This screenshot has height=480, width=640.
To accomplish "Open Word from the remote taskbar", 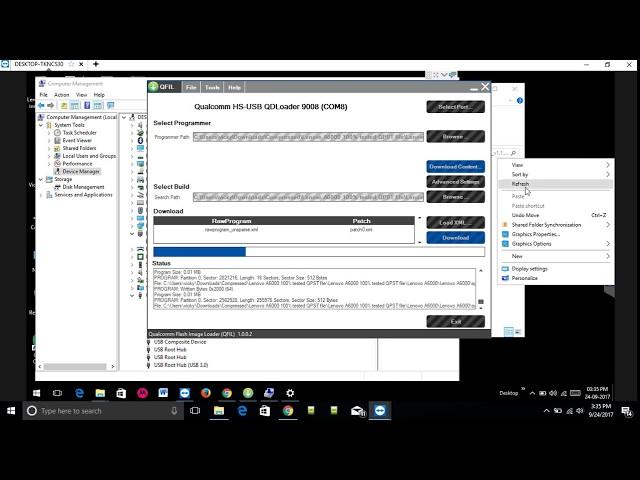I will coord(163,393).
